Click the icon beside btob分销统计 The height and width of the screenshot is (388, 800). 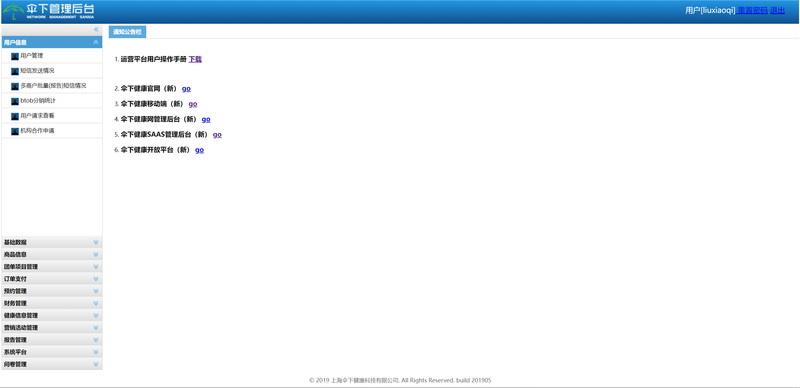click(15, 101)
